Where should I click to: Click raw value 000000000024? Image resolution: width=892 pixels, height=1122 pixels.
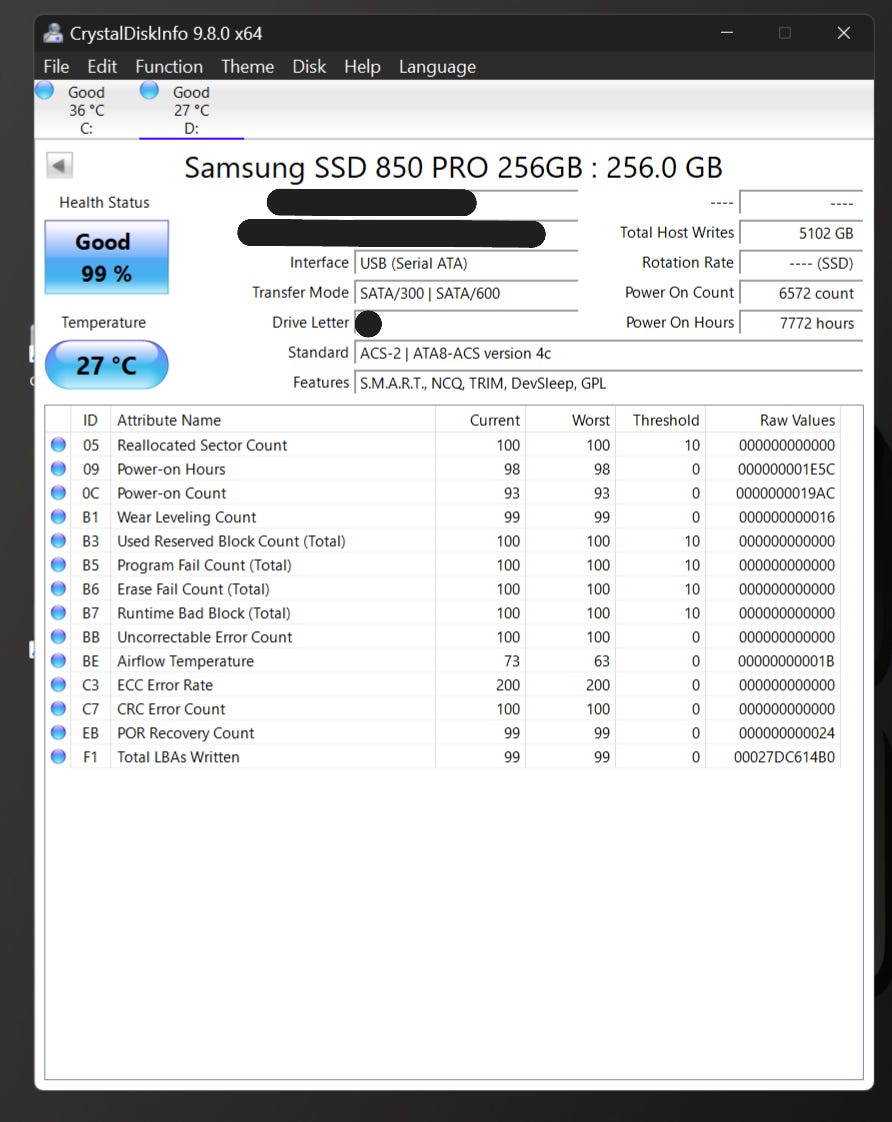point(786,733)
